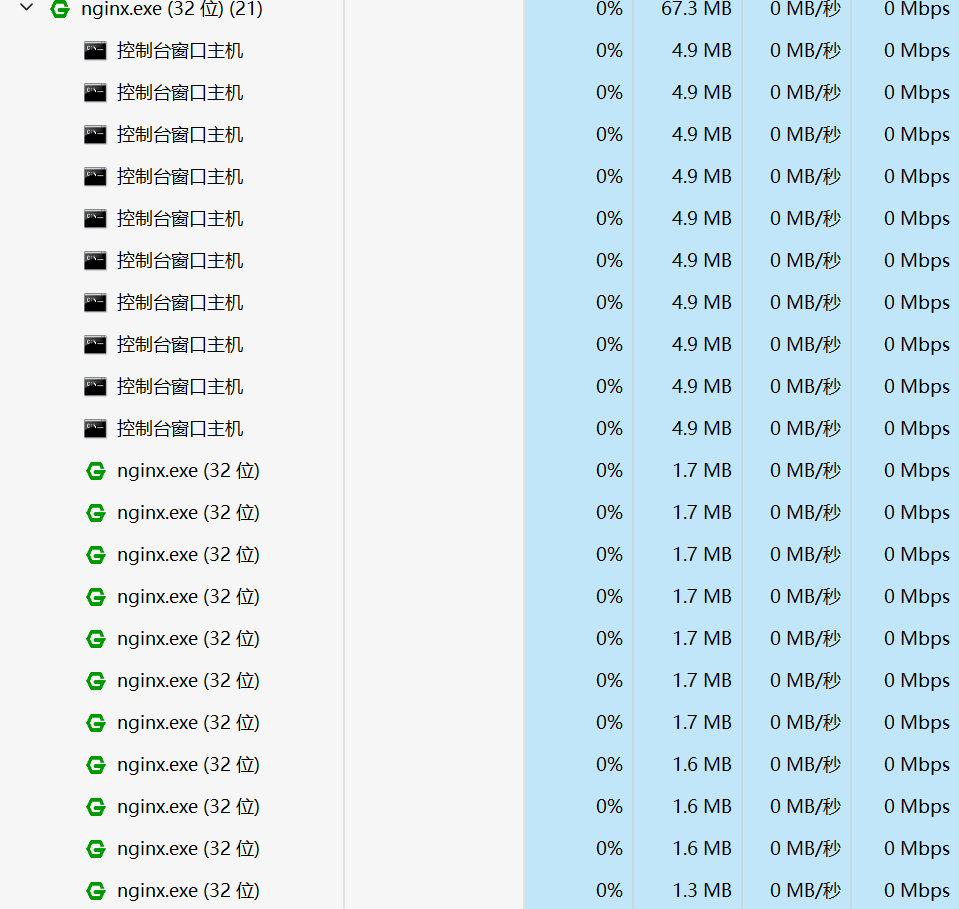The image size is (959, 909).
Task: Click the nginx icon on the 1.3 MB row
Action: point(96,891)
